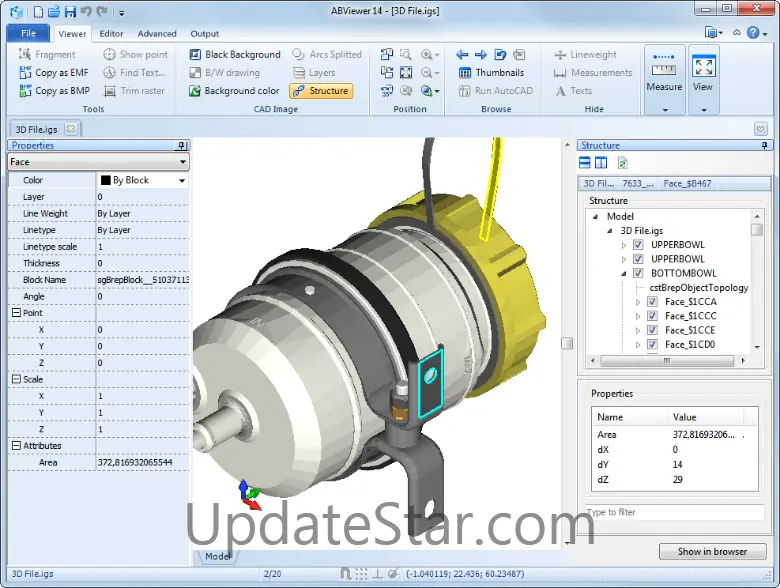Screen dimensions: 780x588
Task: Click Run AutoCAD
Action: click(x=495, y=91)
